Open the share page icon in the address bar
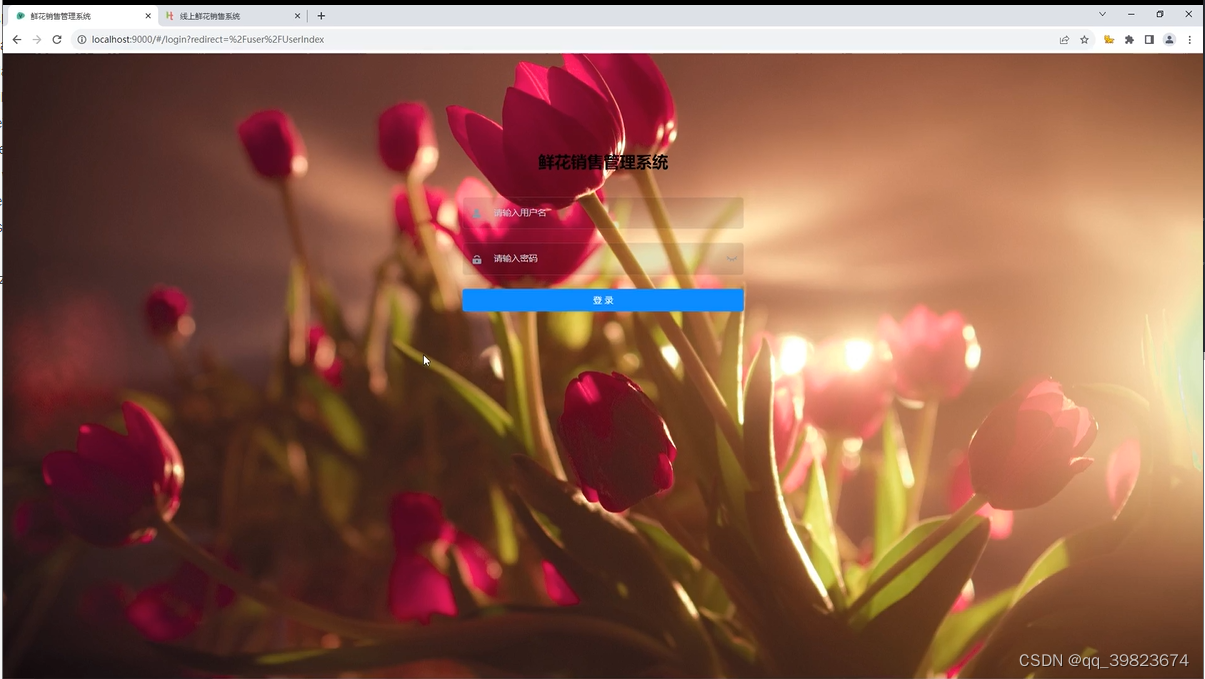1205x679 pixels. point(1063,39)
